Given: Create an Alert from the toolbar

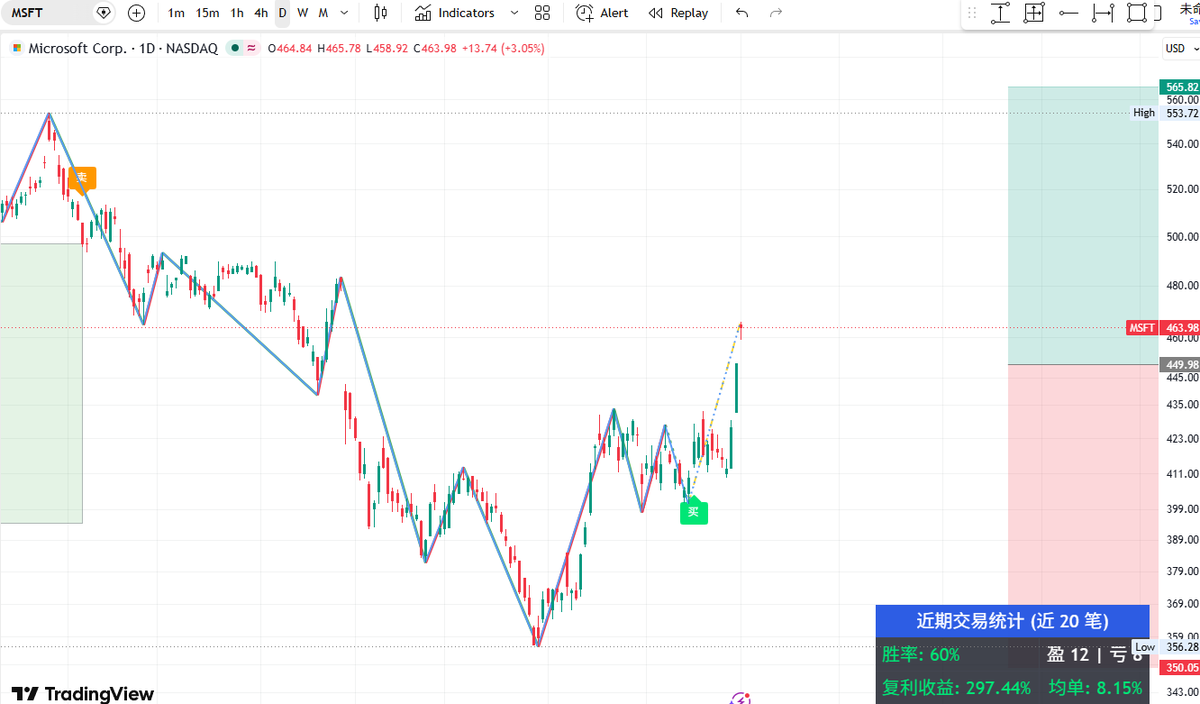Looking at the screenshot, I should coord(602,13).
